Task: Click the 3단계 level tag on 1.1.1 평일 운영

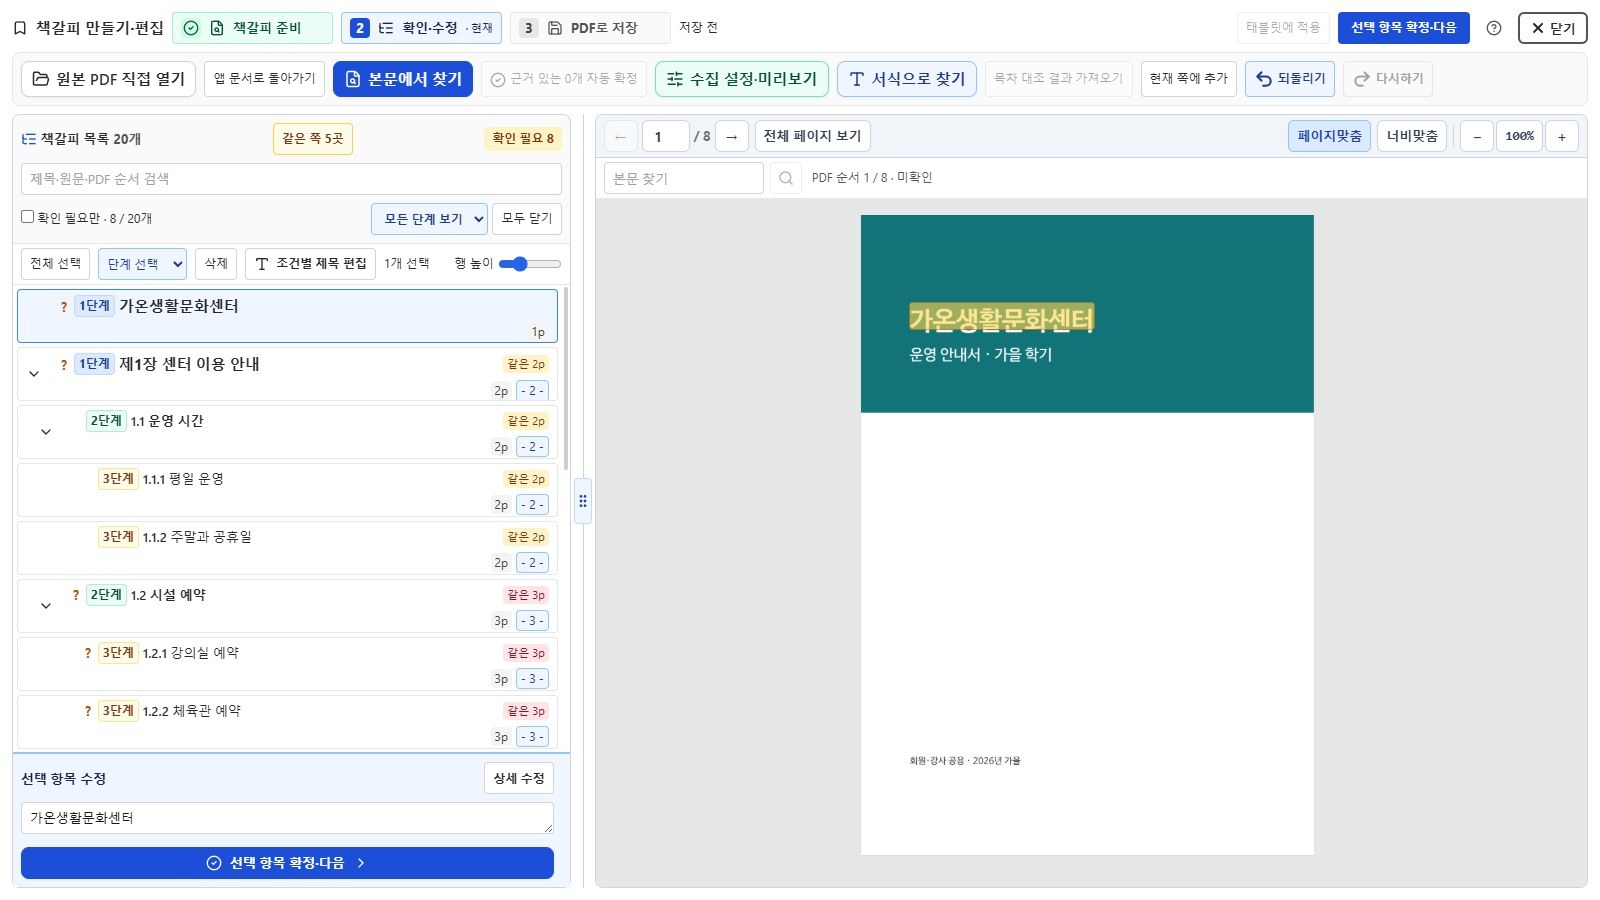Action: 118,479
